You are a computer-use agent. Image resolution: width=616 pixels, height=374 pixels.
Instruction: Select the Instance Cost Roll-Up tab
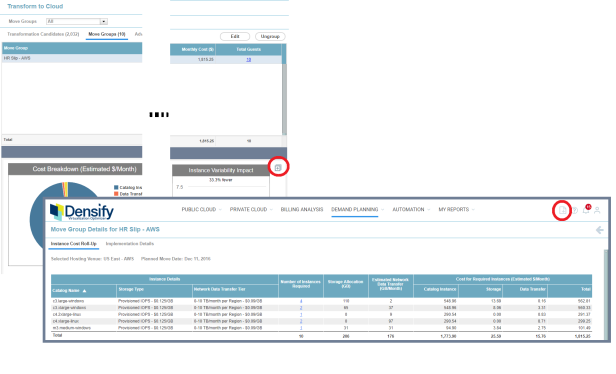[73, 244]
